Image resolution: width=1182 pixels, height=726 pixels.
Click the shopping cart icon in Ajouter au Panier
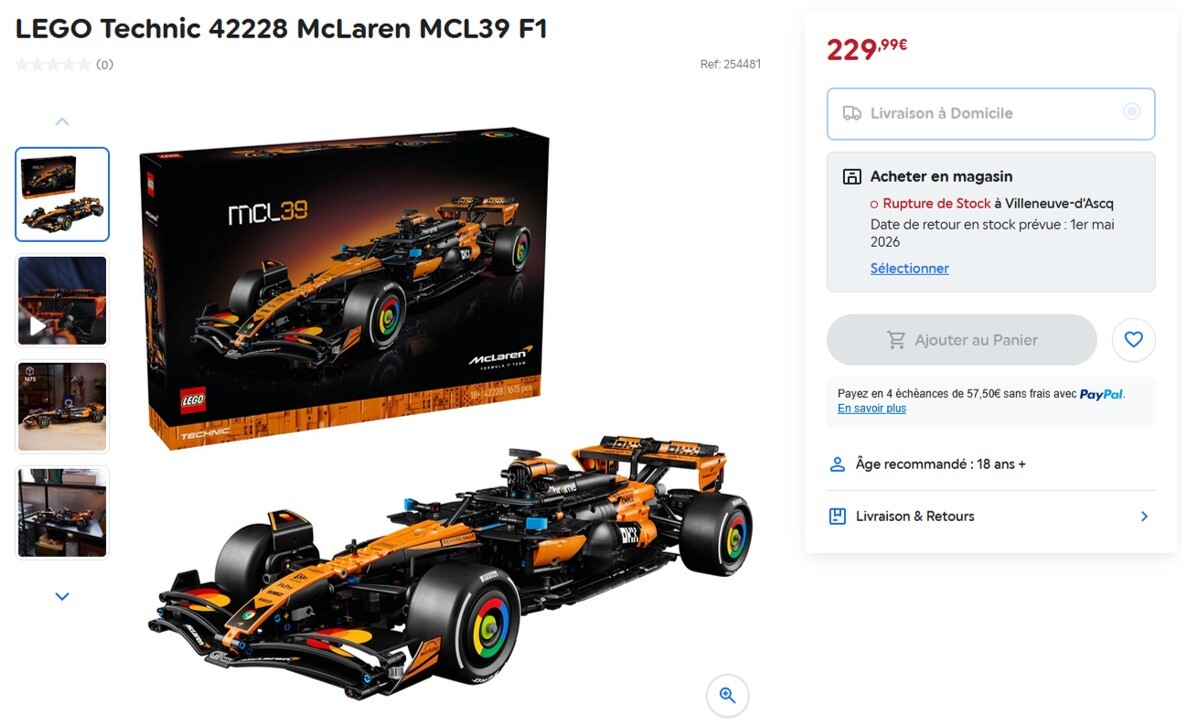click(896, 340)
